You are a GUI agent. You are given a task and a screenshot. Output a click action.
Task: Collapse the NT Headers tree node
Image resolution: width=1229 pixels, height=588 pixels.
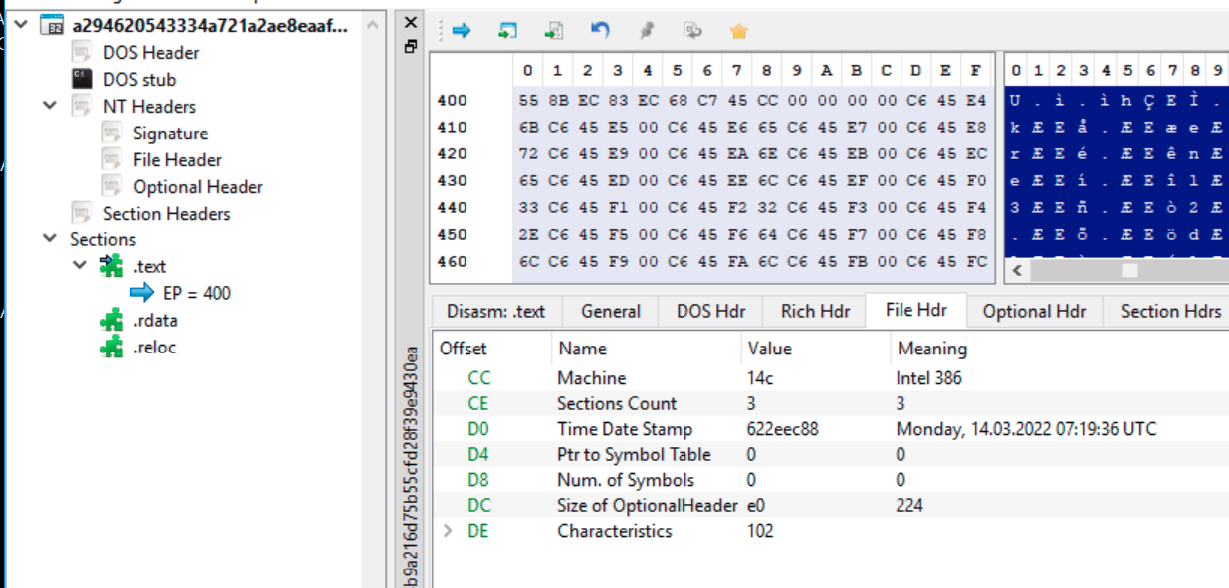pyautogui.click(x=50, y=106)
